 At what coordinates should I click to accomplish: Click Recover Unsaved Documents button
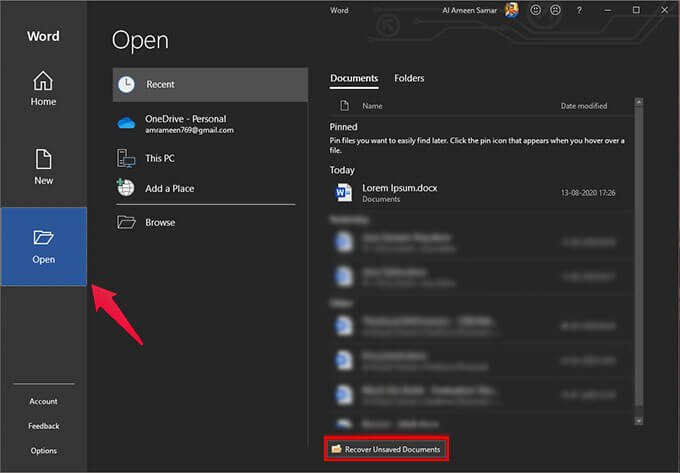coord(386,449)
